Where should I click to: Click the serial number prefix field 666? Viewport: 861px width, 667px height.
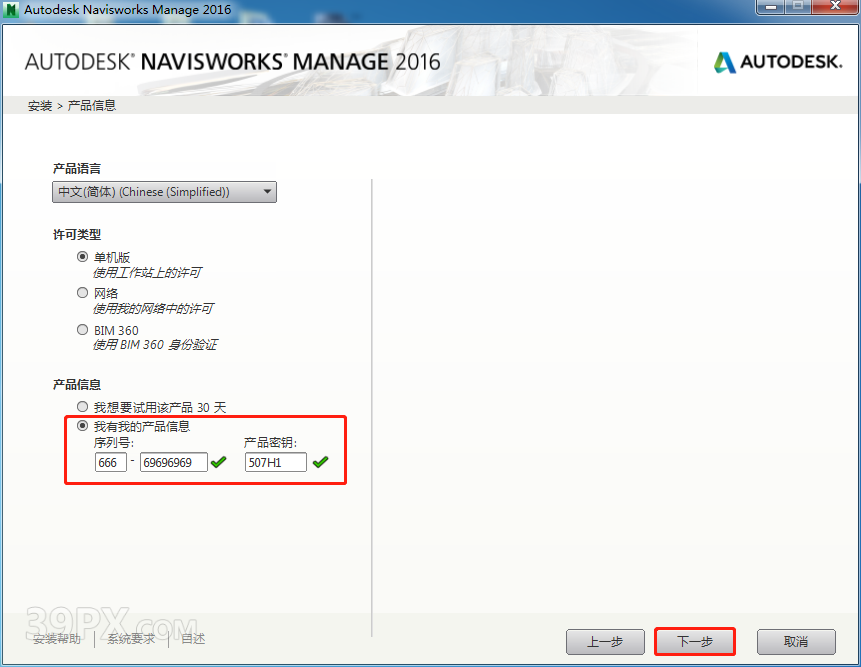[110, 462]
